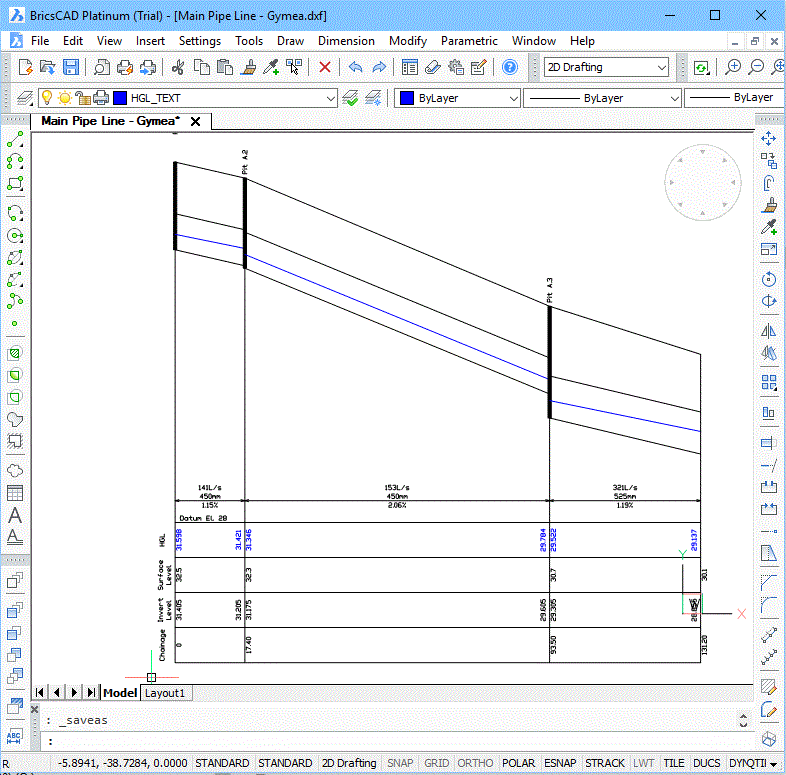
Task: Click the LookFrom navigation circle
Action: coord(703,182)
